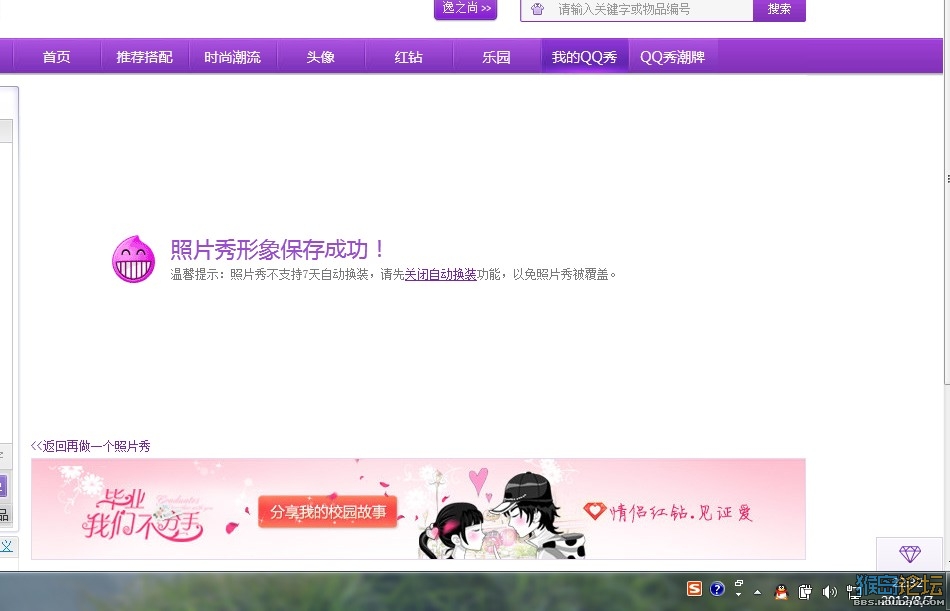Click the 情侣红钻.见证爱 banner text
The image size is (950, 611).
click(x=681, y=513)
